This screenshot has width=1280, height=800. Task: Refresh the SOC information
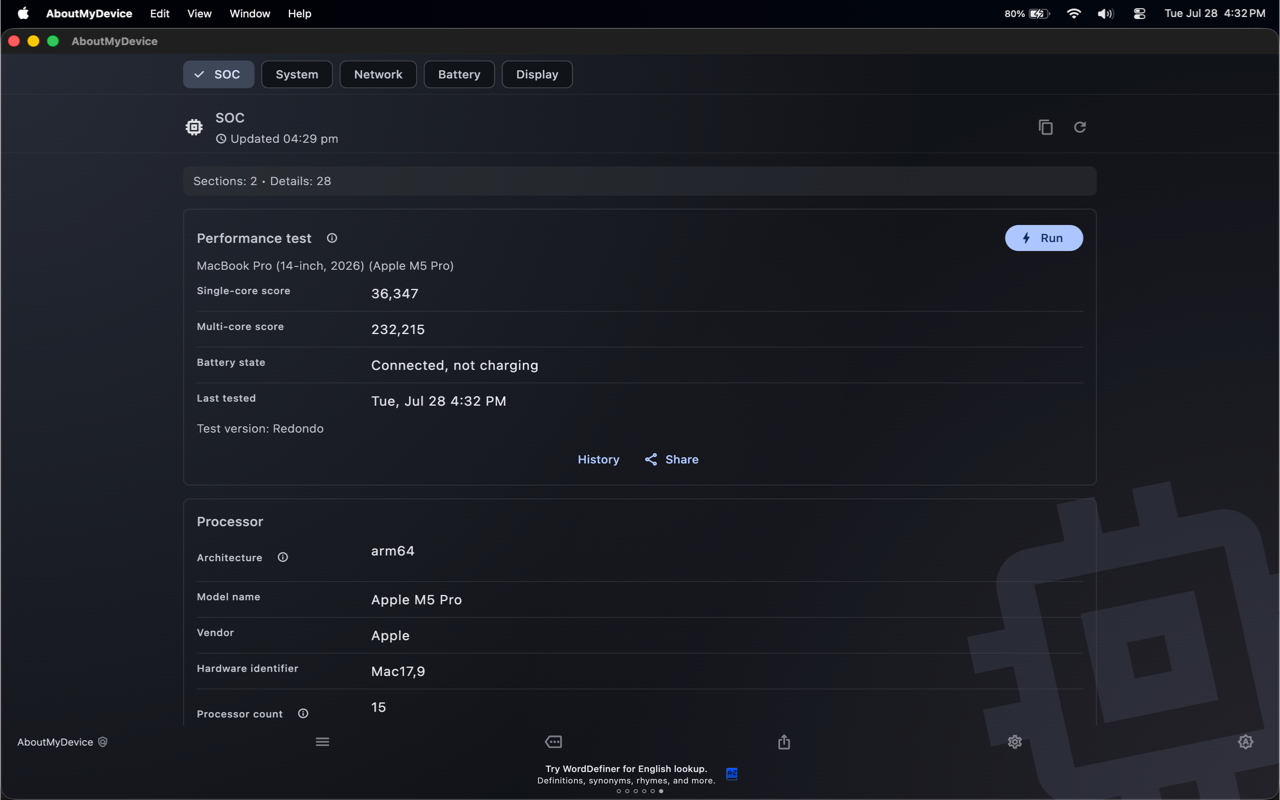coord(1080,127)
